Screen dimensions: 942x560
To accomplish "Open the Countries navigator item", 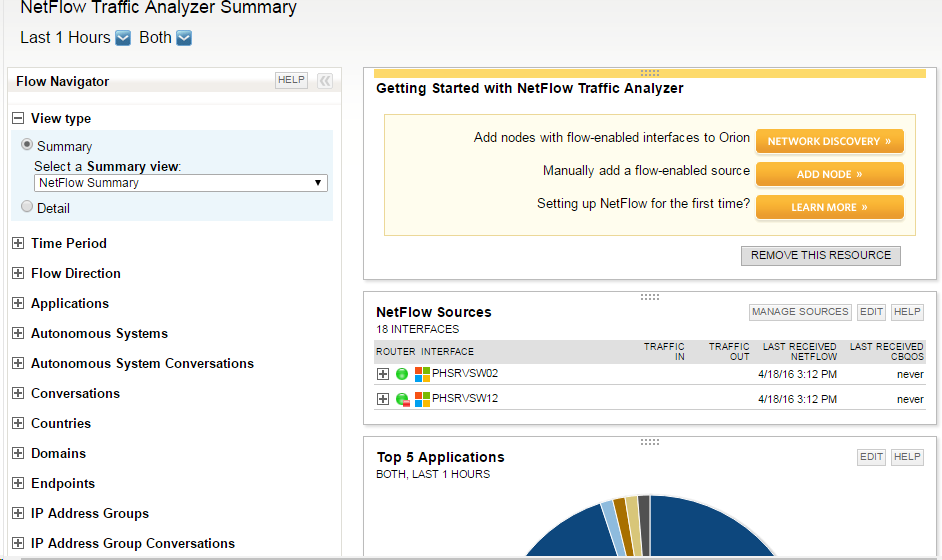I will (x=60, y=423).
